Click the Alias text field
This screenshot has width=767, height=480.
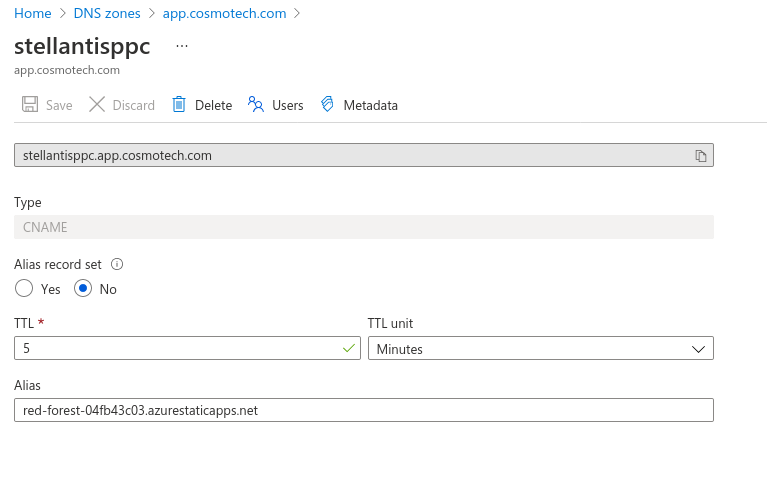click(x=363, y=410)
